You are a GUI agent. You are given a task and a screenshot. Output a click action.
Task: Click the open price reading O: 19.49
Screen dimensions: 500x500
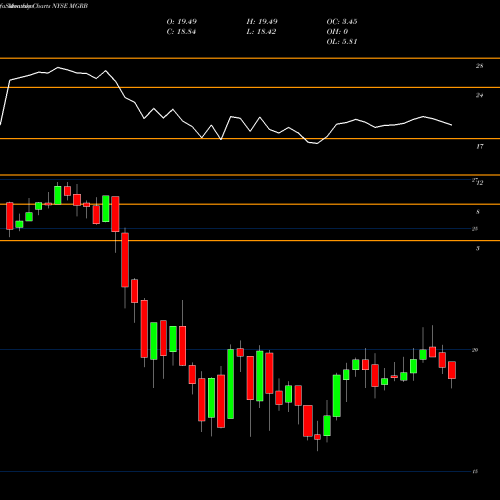coord(182,22)
